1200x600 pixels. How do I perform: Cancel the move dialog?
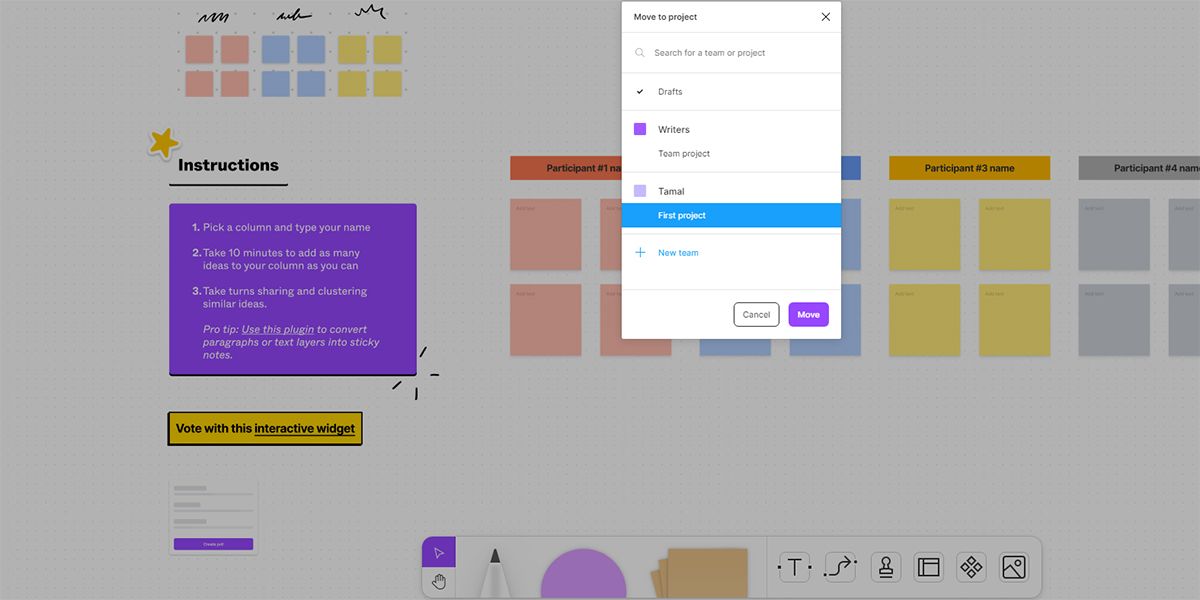[x=756, y=314]
